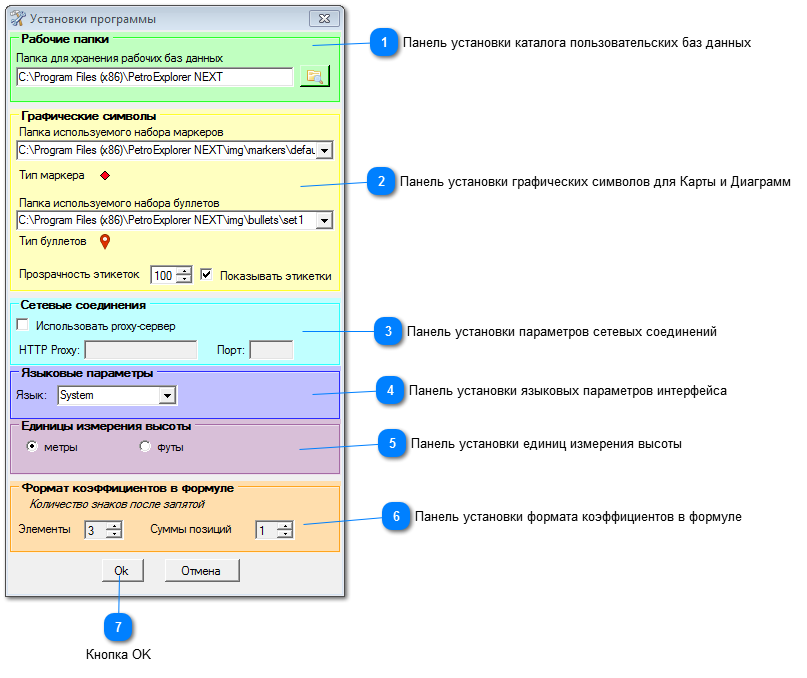
Task: Click the red diamond marker type icon
Action: click(105, 176)
